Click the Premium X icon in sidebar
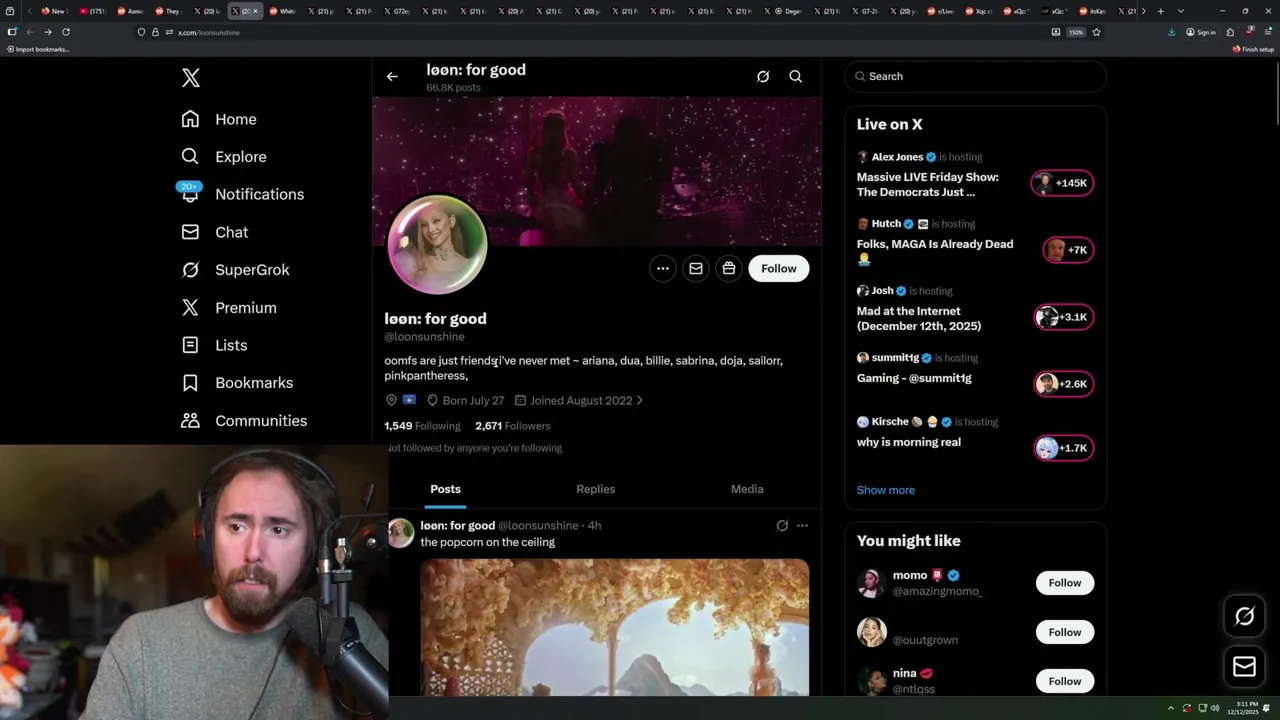This screenshot has width=1280, height=720. [190, 308]
